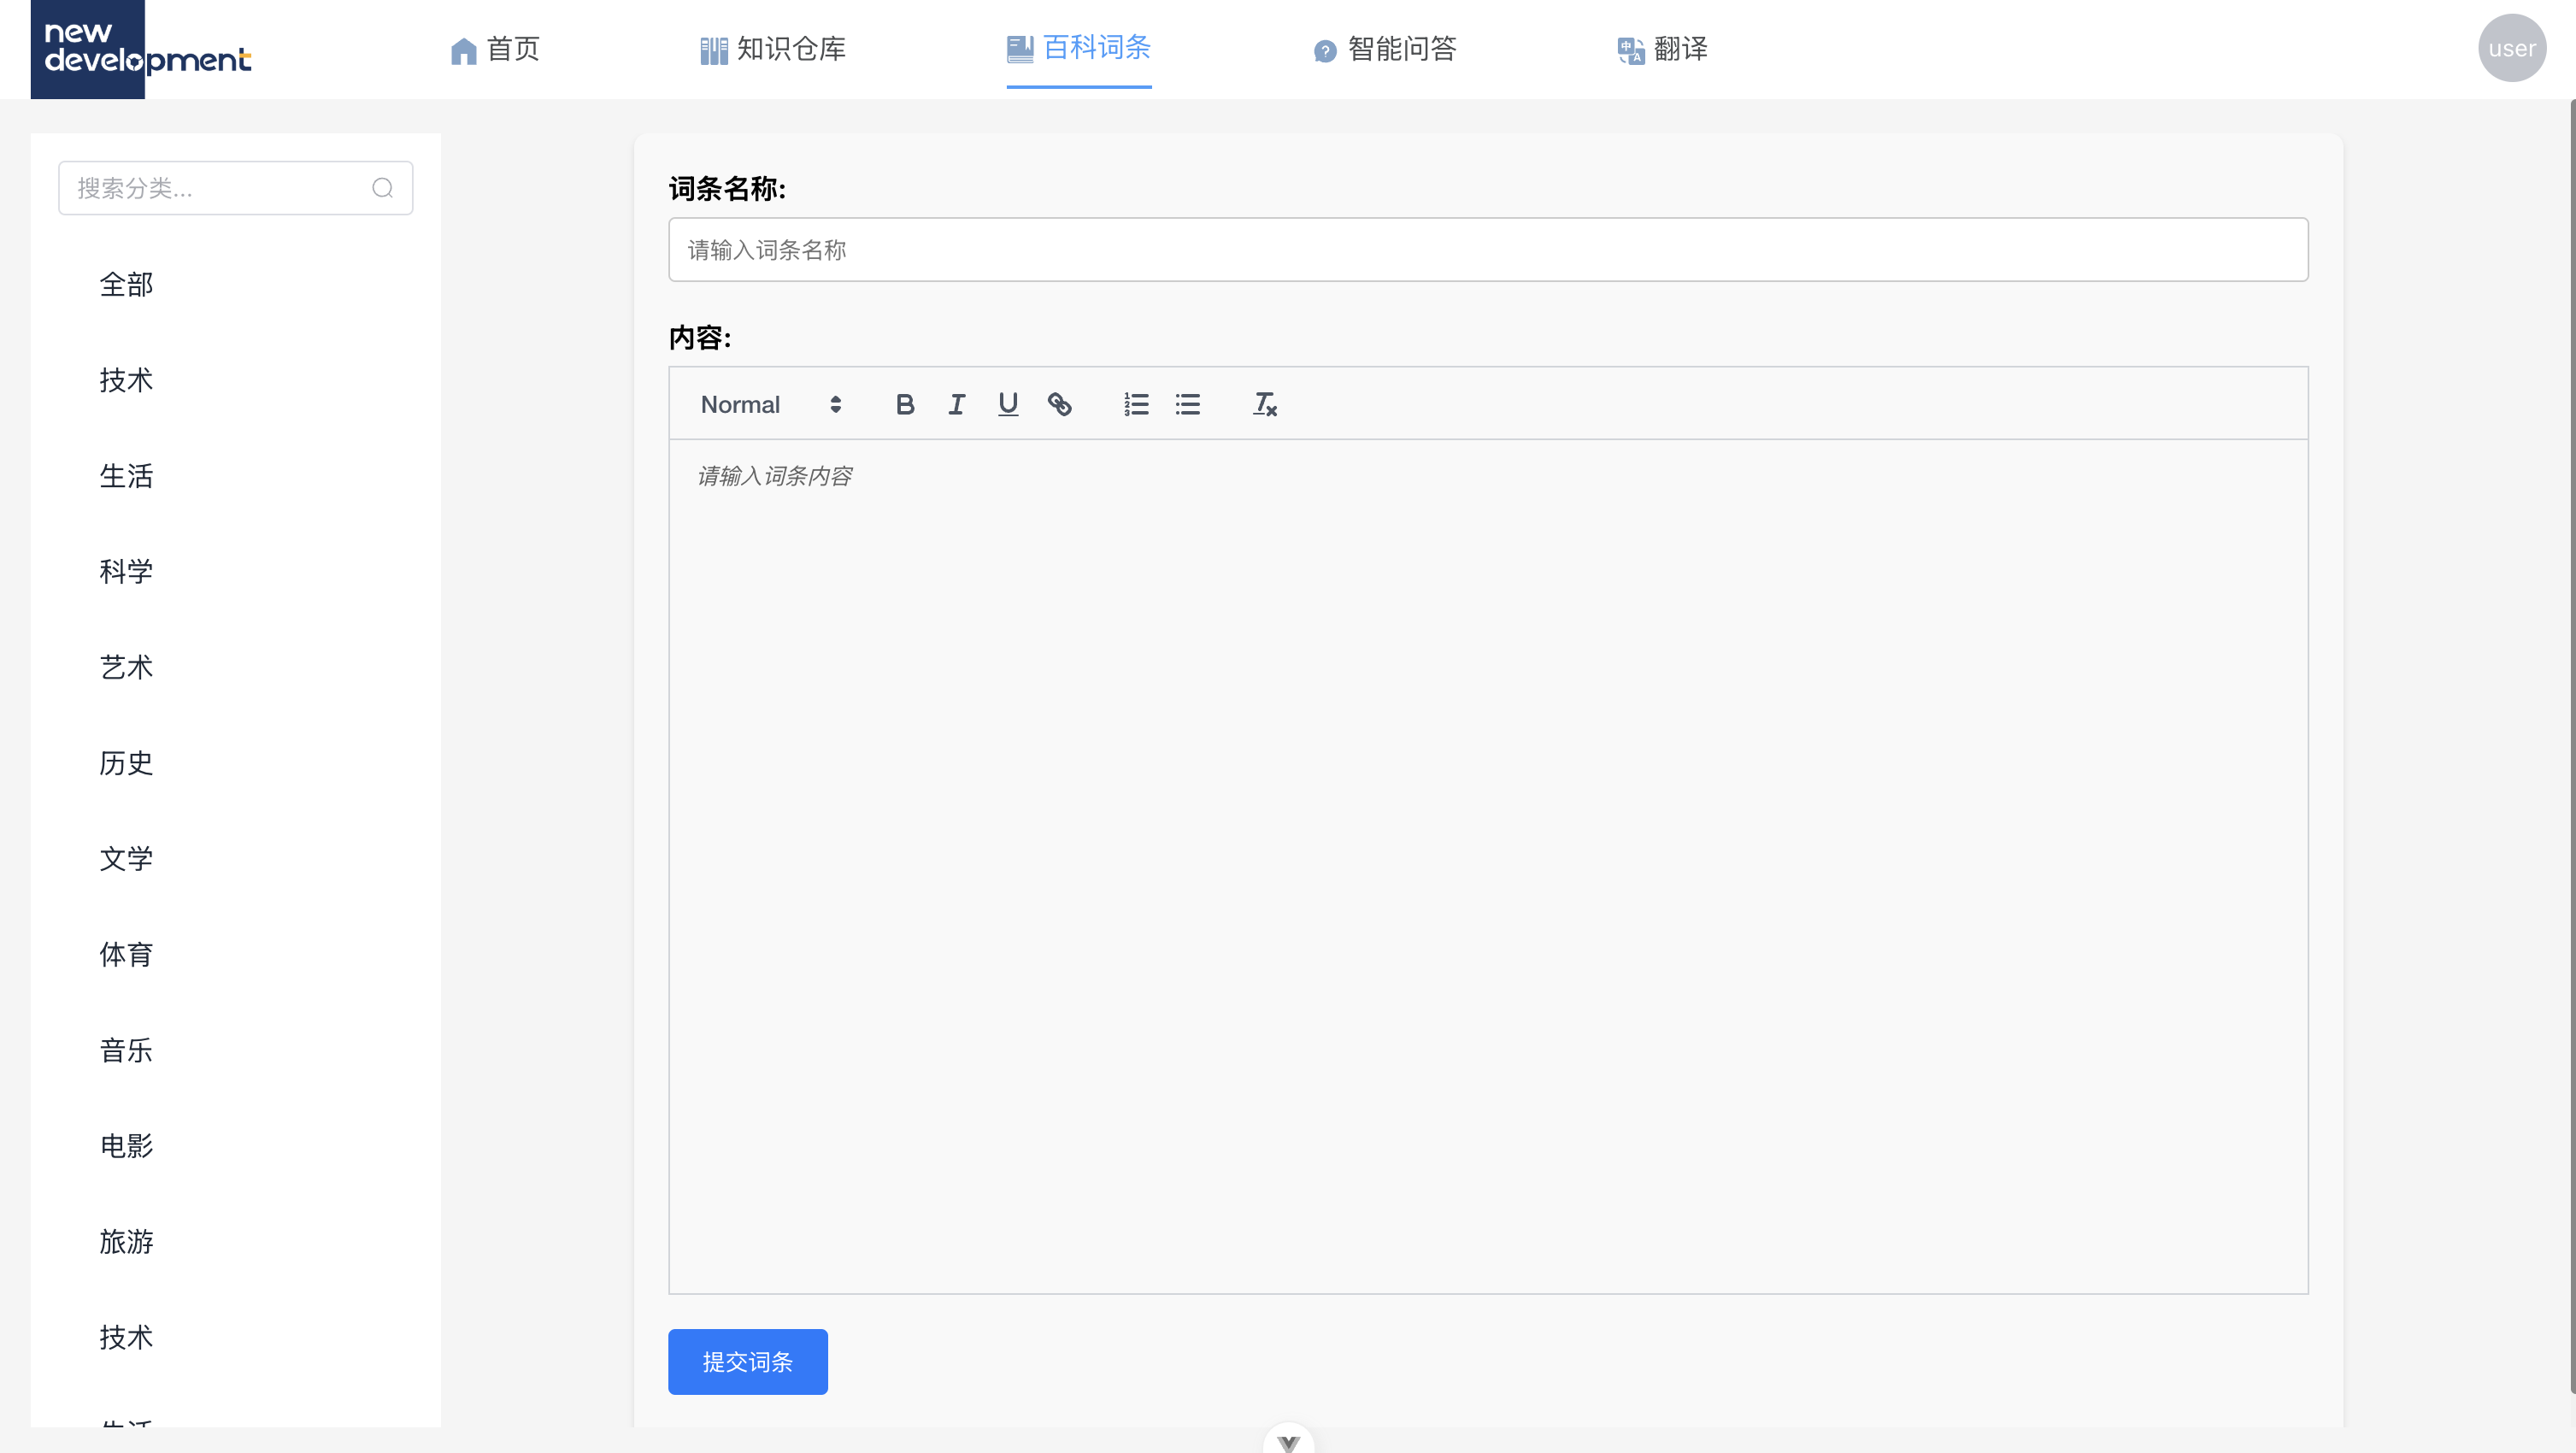Insert a hyperlink using the link icon
The width and height of the screenshot is (2576, 1453).
coord(1060,404)
